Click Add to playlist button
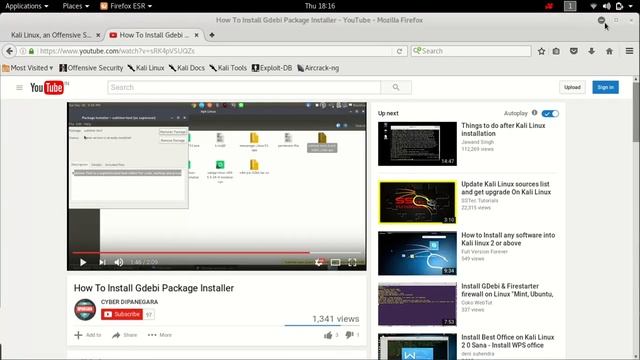Screen dimensions: 640x360 pos(88,335)
